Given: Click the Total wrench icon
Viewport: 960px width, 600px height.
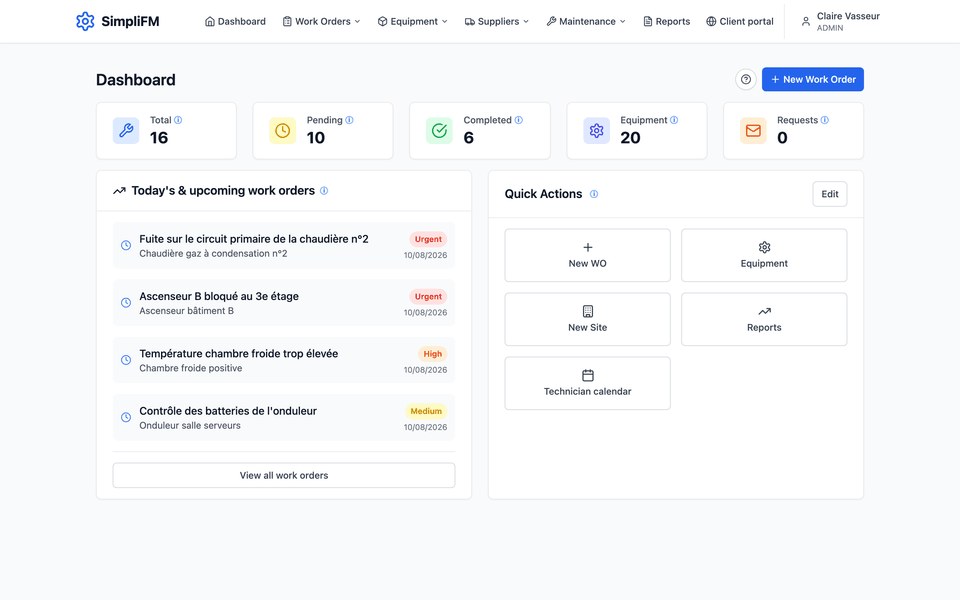Looking at the screenshot, I should point(126,130).
